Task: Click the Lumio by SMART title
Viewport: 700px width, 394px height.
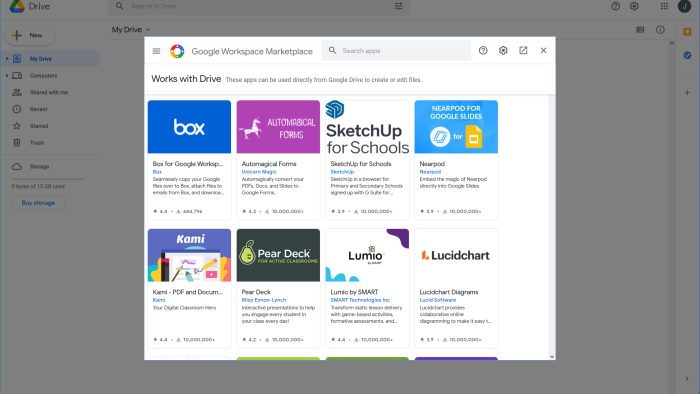Action: pos(354,292)
